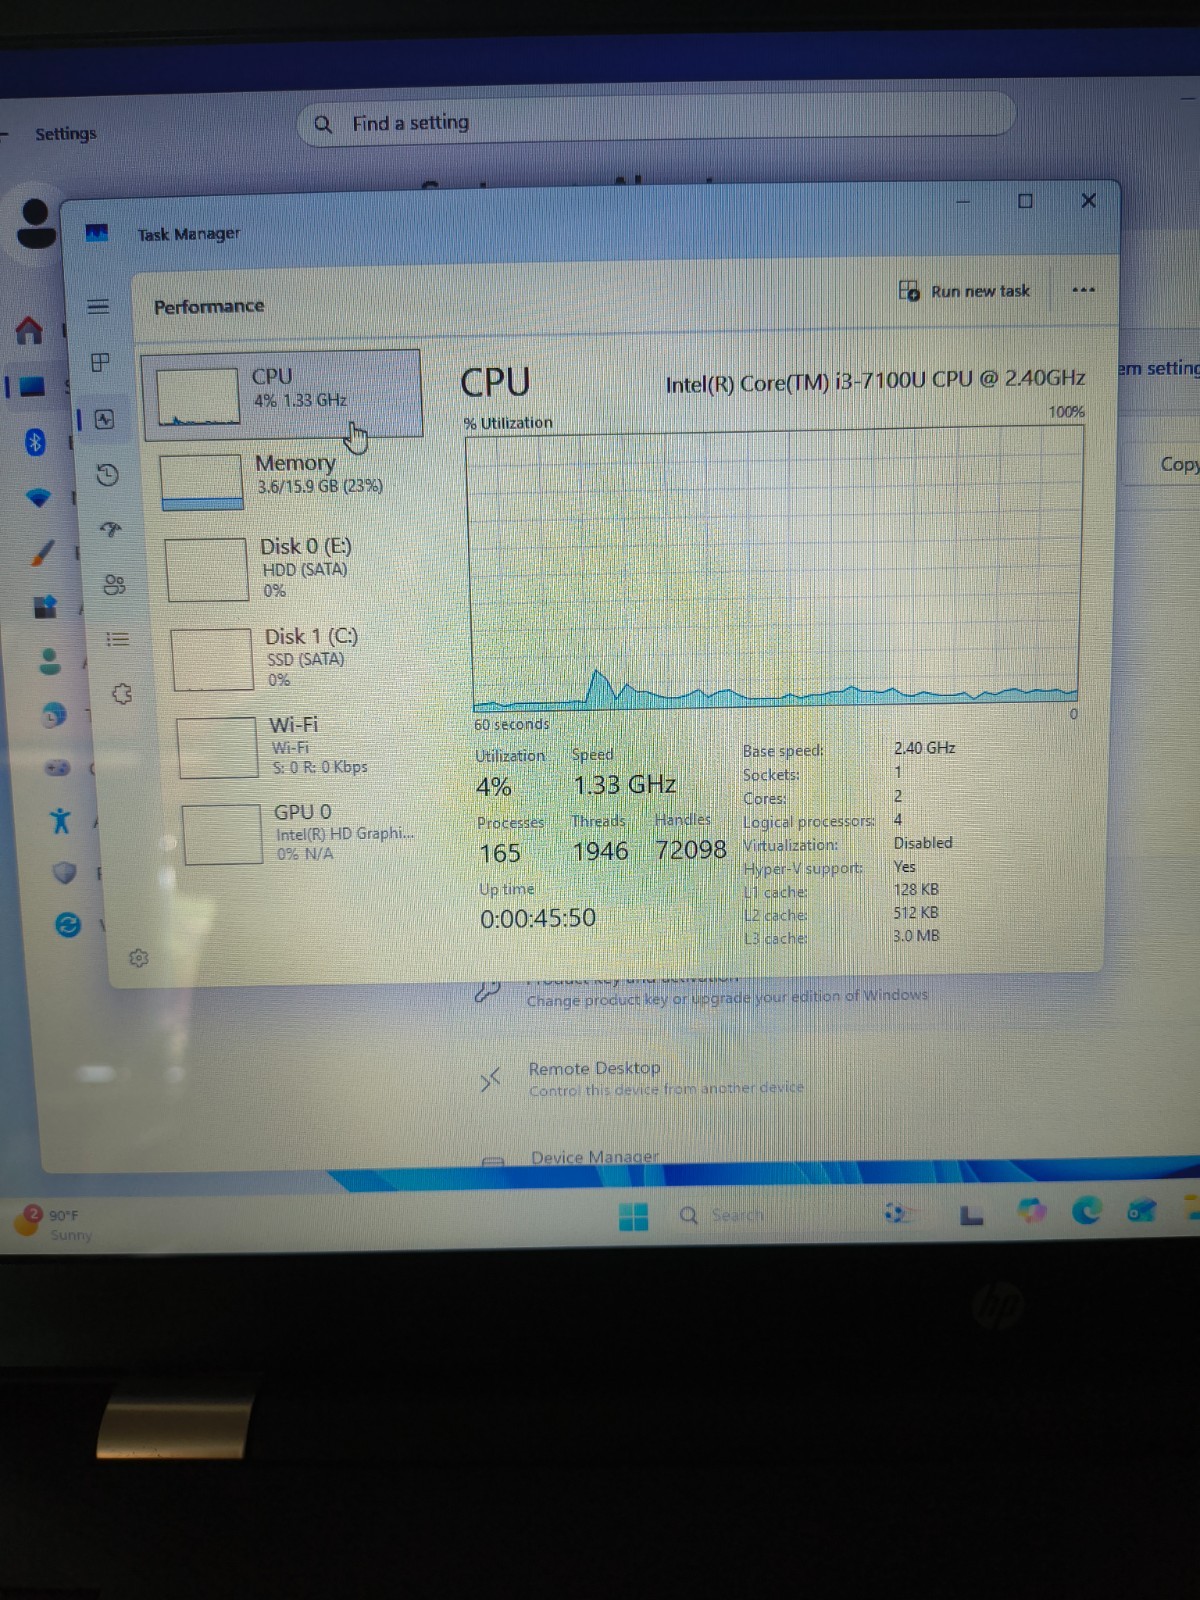This screenshot has height=1600, width=1200.
Task: Open Apps icon in Settings sidebar
Action: [x=45, y=607]
